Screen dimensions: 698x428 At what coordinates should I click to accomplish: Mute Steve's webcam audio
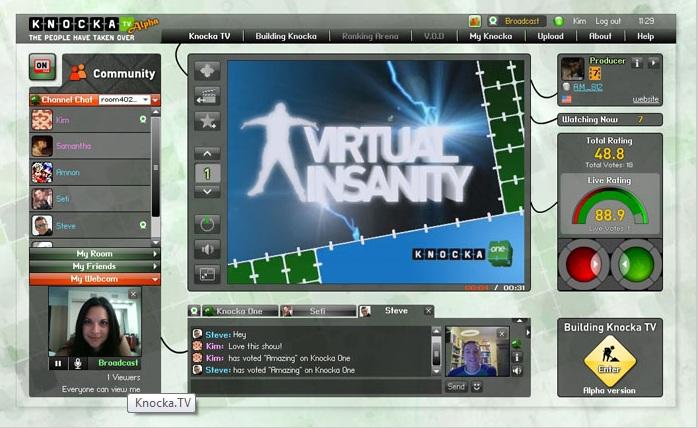tap(517, 371)
